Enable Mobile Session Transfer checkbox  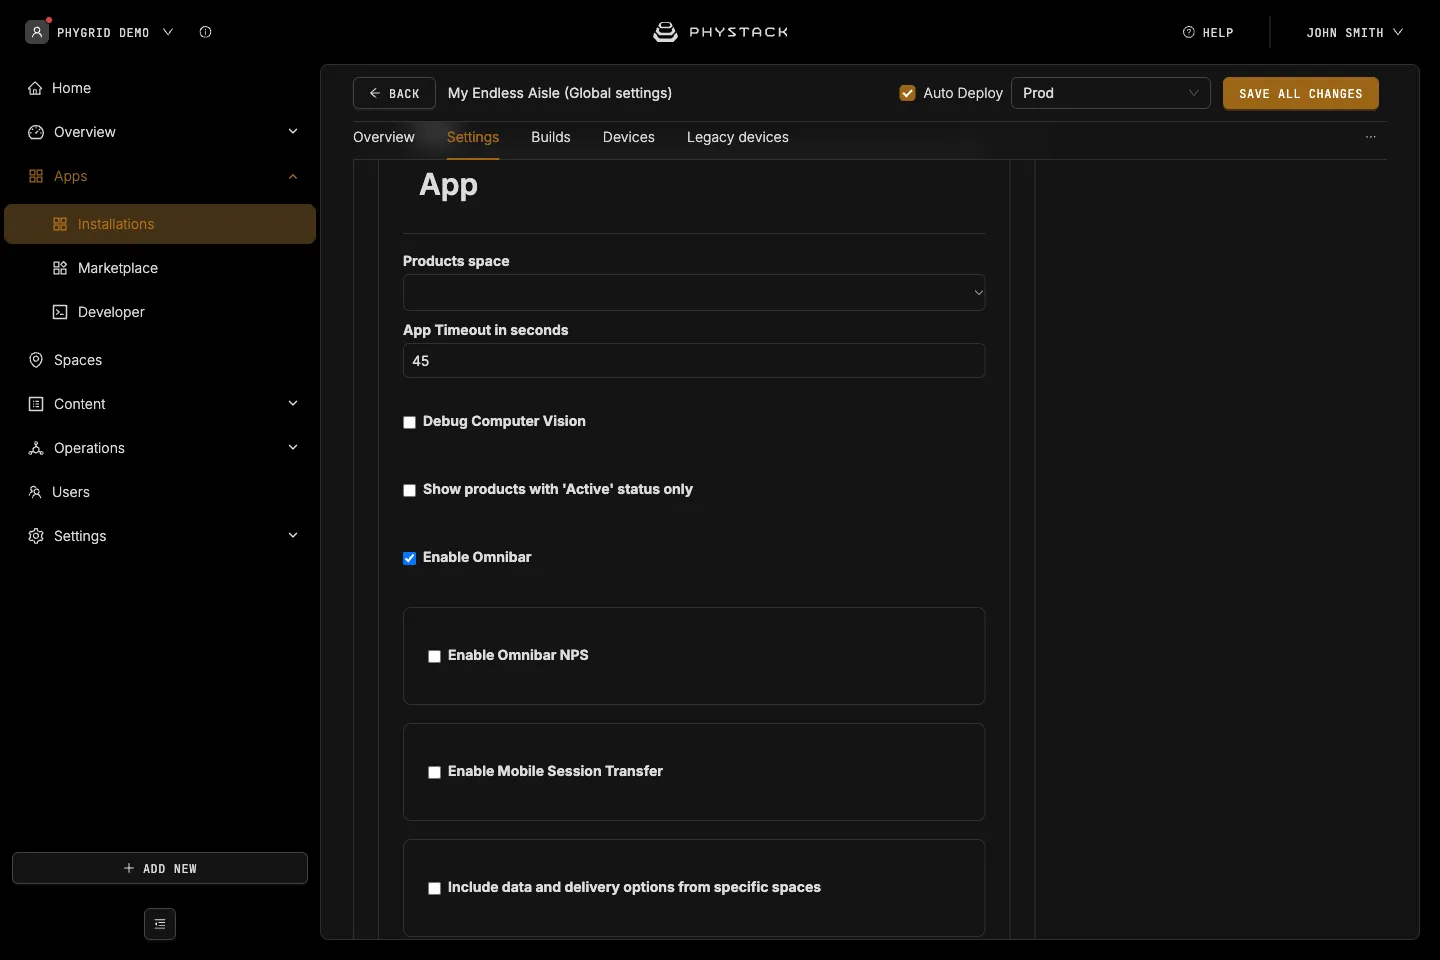pyautogui.click(x=434, y=772)
